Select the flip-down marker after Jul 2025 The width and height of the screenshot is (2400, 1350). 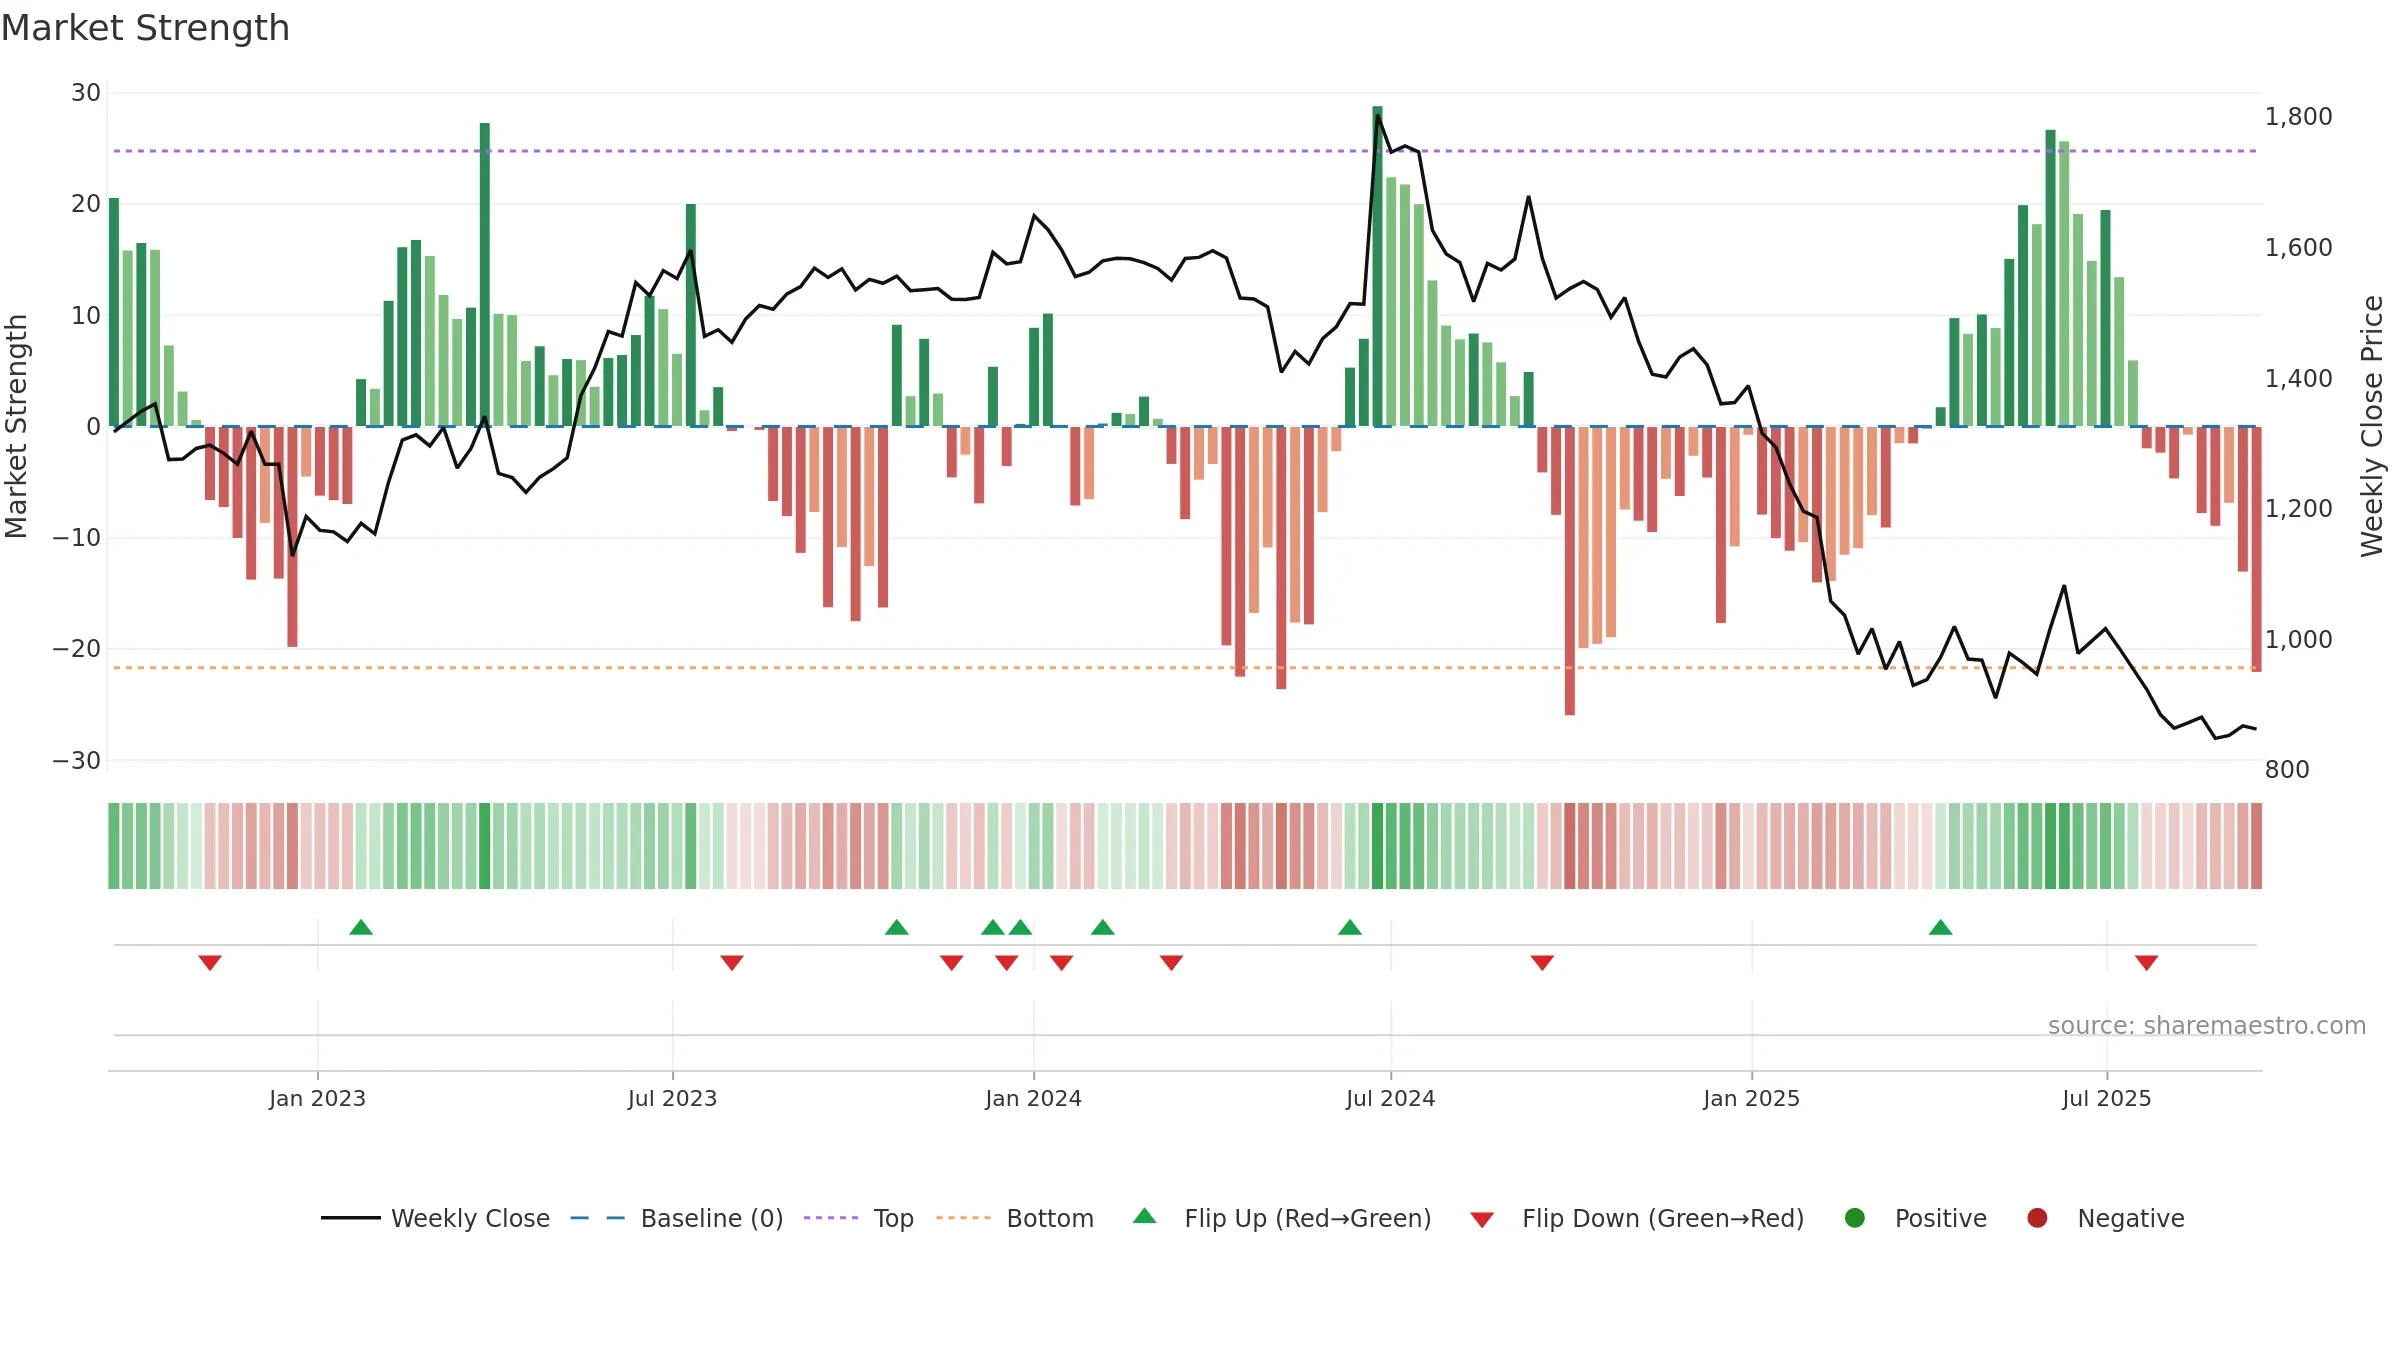pyautogui.click(x=2147, y=962)
